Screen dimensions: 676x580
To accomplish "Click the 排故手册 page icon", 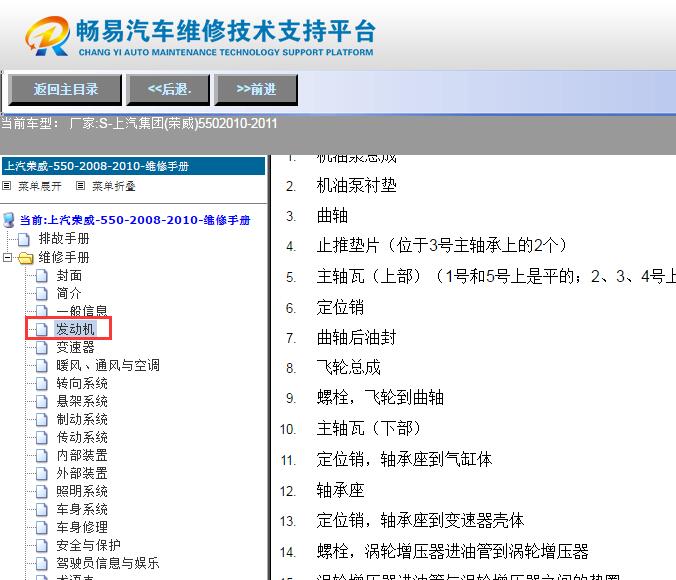I will pos(24,238).
